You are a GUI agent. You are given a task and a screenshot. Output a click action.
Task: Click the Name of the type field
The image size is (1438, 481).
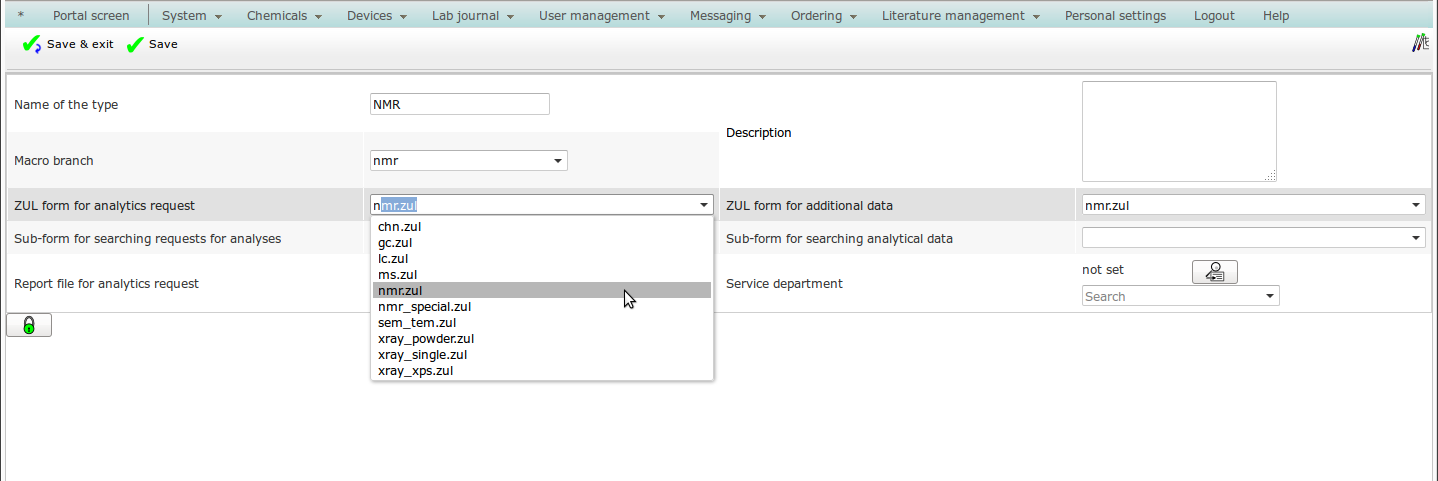(x=460, y=104)
